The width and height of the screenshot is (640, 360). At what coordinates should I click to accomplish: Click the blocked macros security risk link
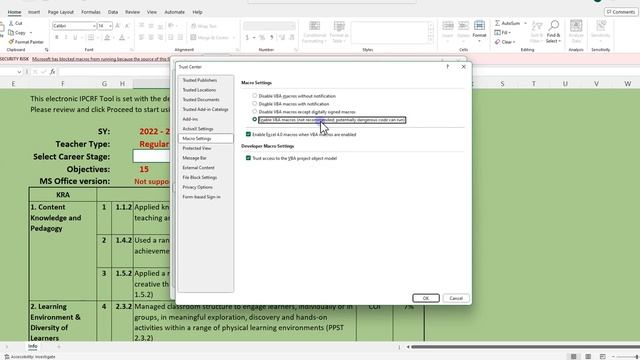(x=101, y=59)
